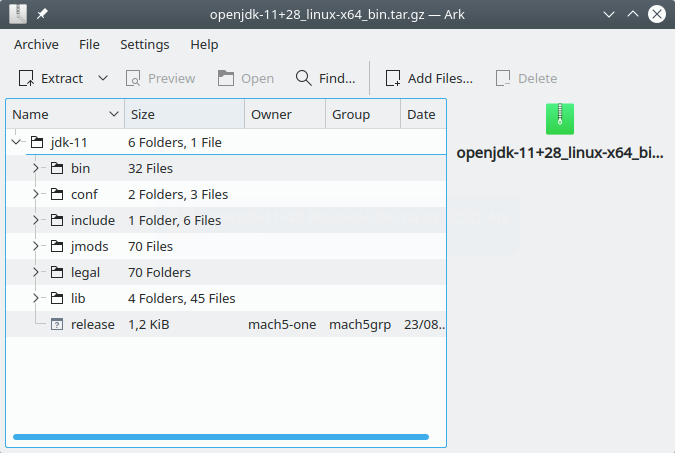This screenshot has width=675, height=453.
Task: Click the Extract toolbar icon
Action: pyautogui.click(x=26, y=78)
